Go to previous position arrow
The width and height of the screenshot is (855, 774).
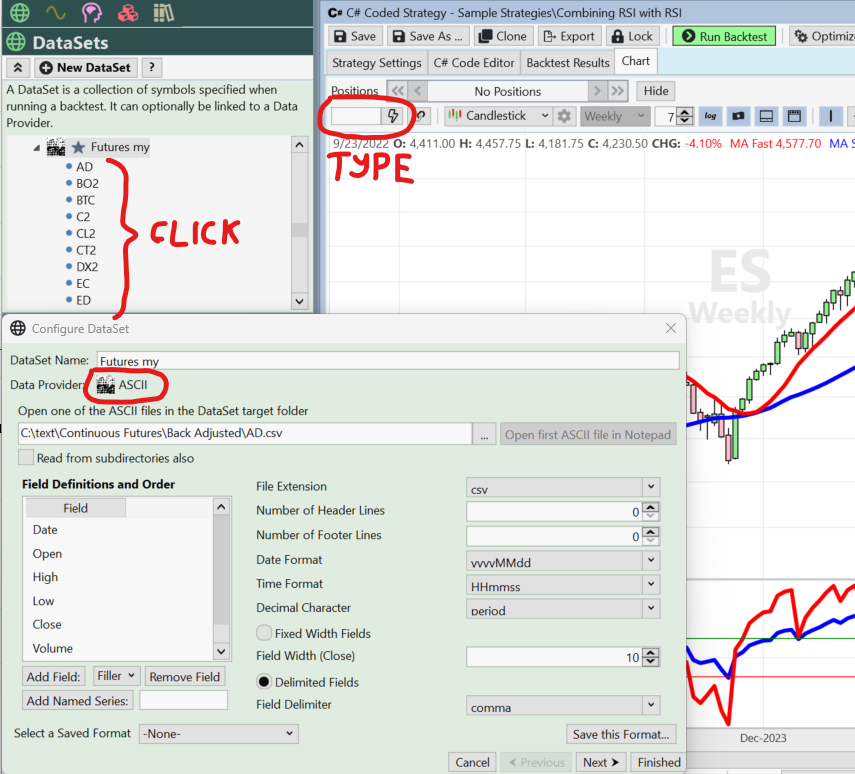point(418,91)
